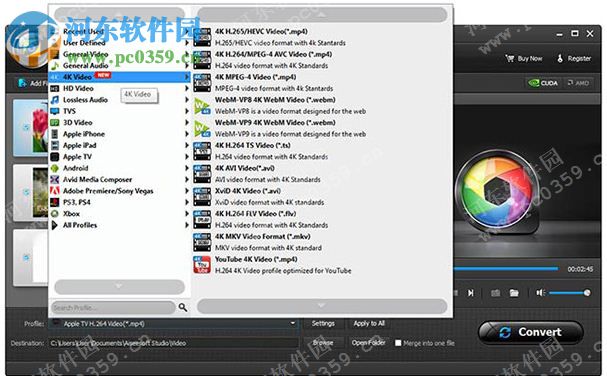Skip to the next frame
The image size is (607, 376).
pyautogui.click(x=471, y=293)
